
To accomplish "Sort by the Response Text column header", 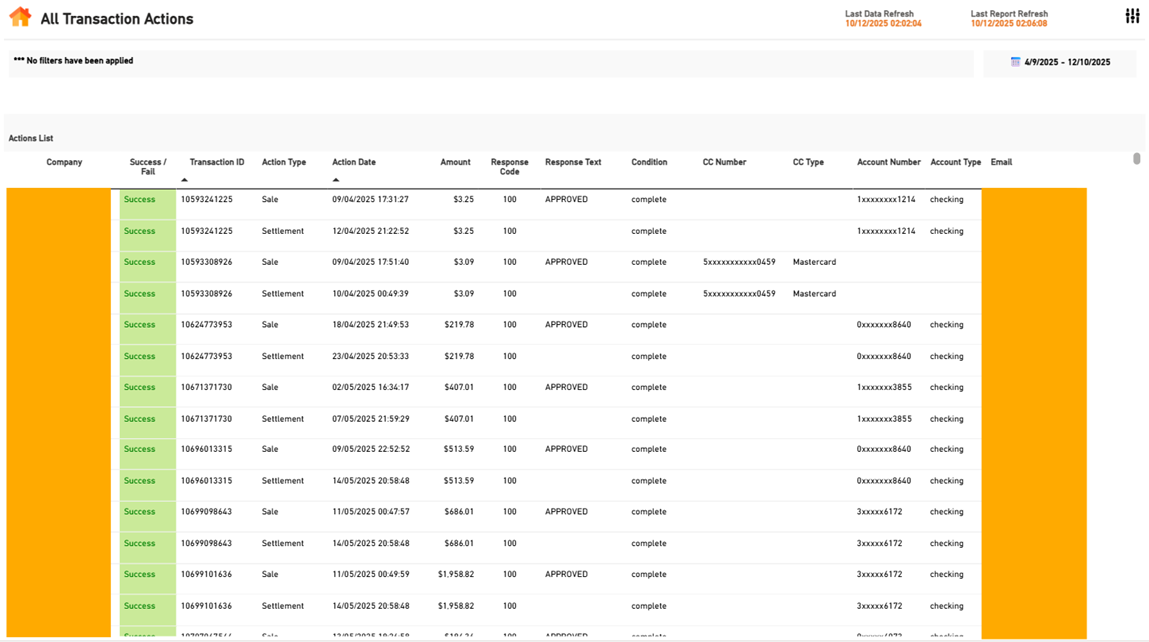I will (x=573, y=163).
